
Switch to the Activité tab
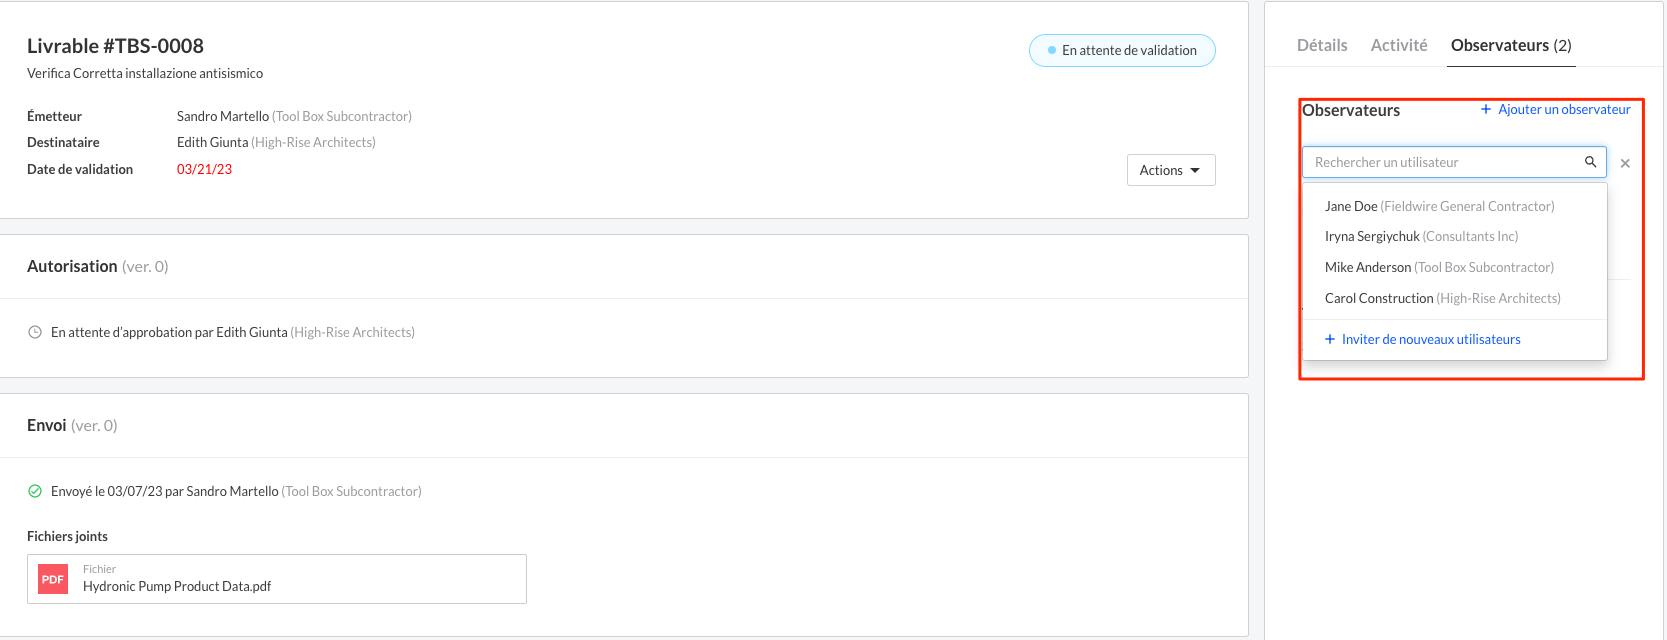[1399, 45]
